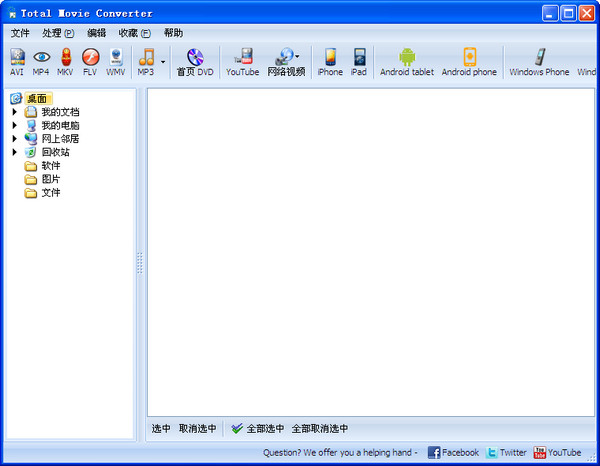Open the 编辑 menu
Viewport: 600px width, 466px height.
(96, 33)
